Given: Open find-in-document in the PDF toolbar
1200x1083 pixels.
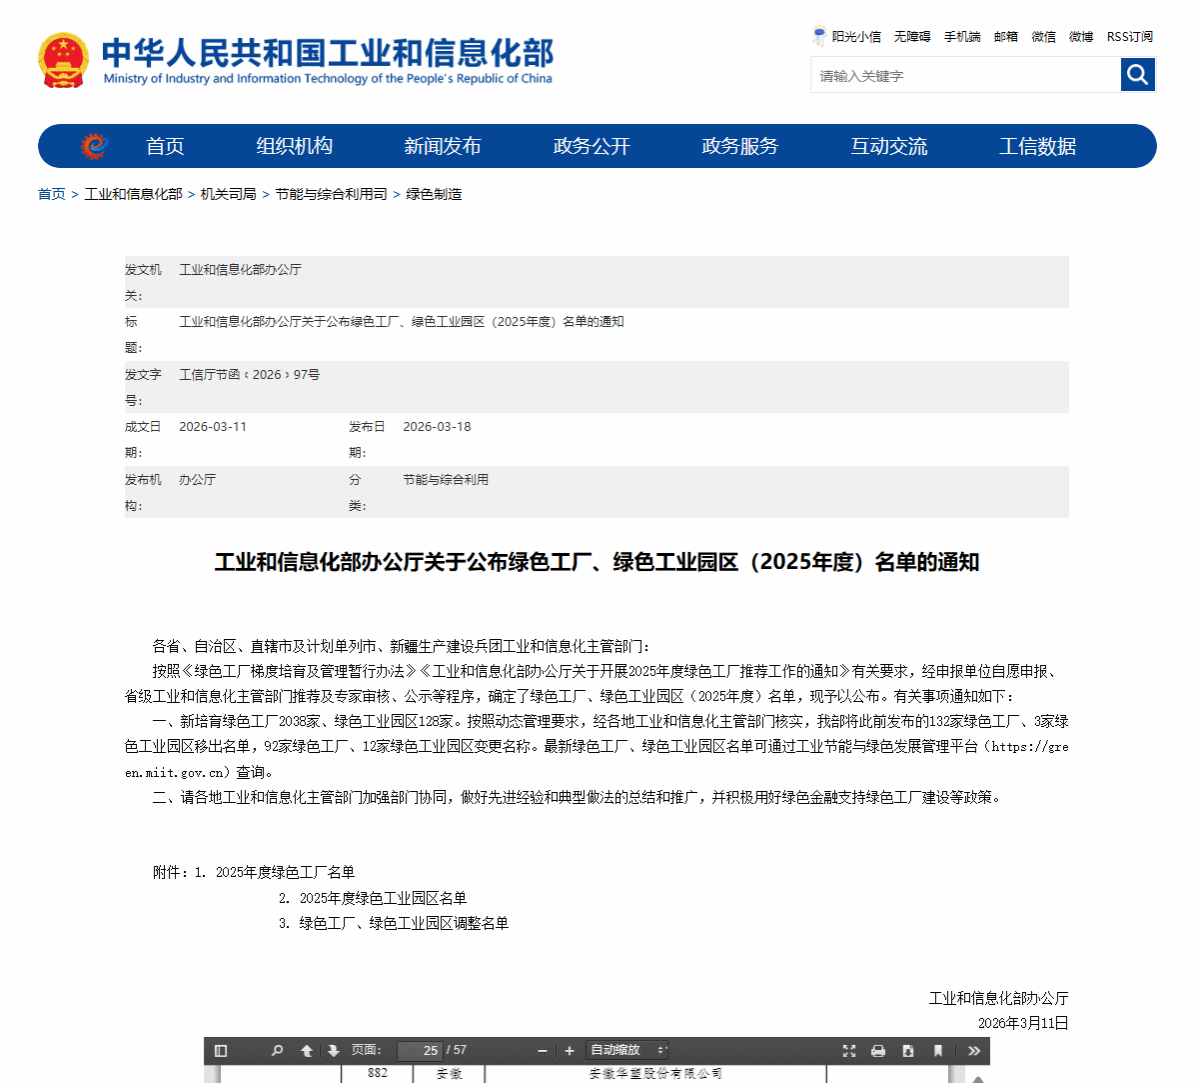Looking at the screenshot, I should coord(277,1050).
